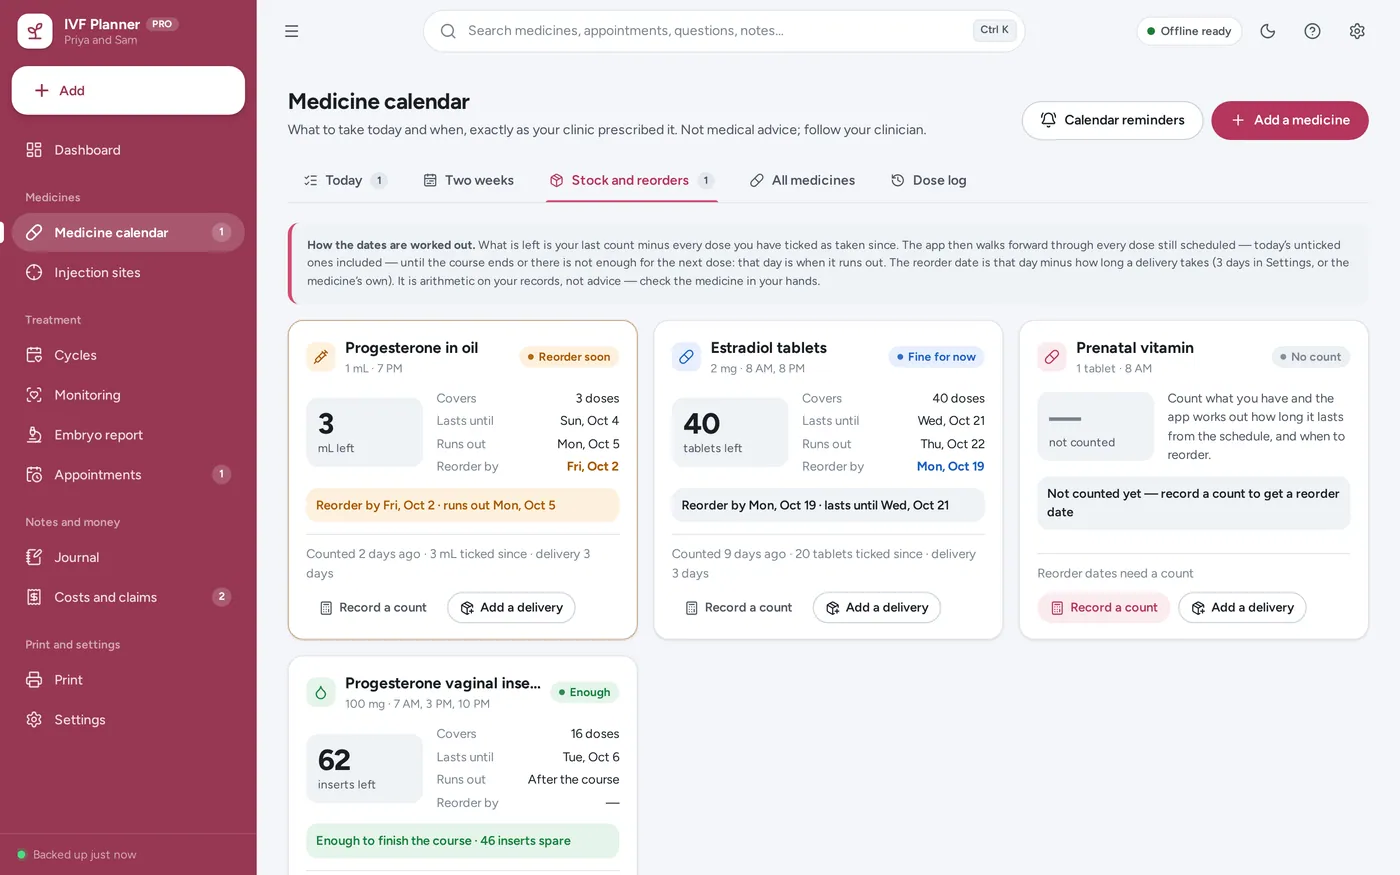This screenshot has height=875, width=1400.
Task: Switch to the Two weeks tab
Action: (468, 180)
